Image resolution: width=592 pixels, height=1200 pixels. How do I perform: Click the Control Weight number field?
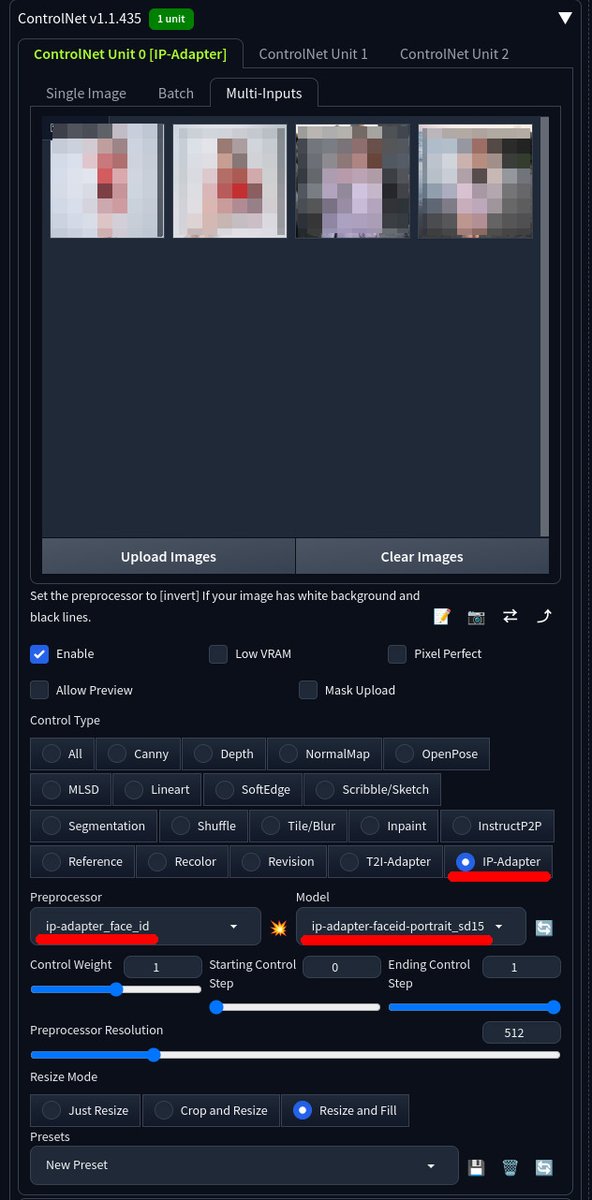tap(163, 968)
